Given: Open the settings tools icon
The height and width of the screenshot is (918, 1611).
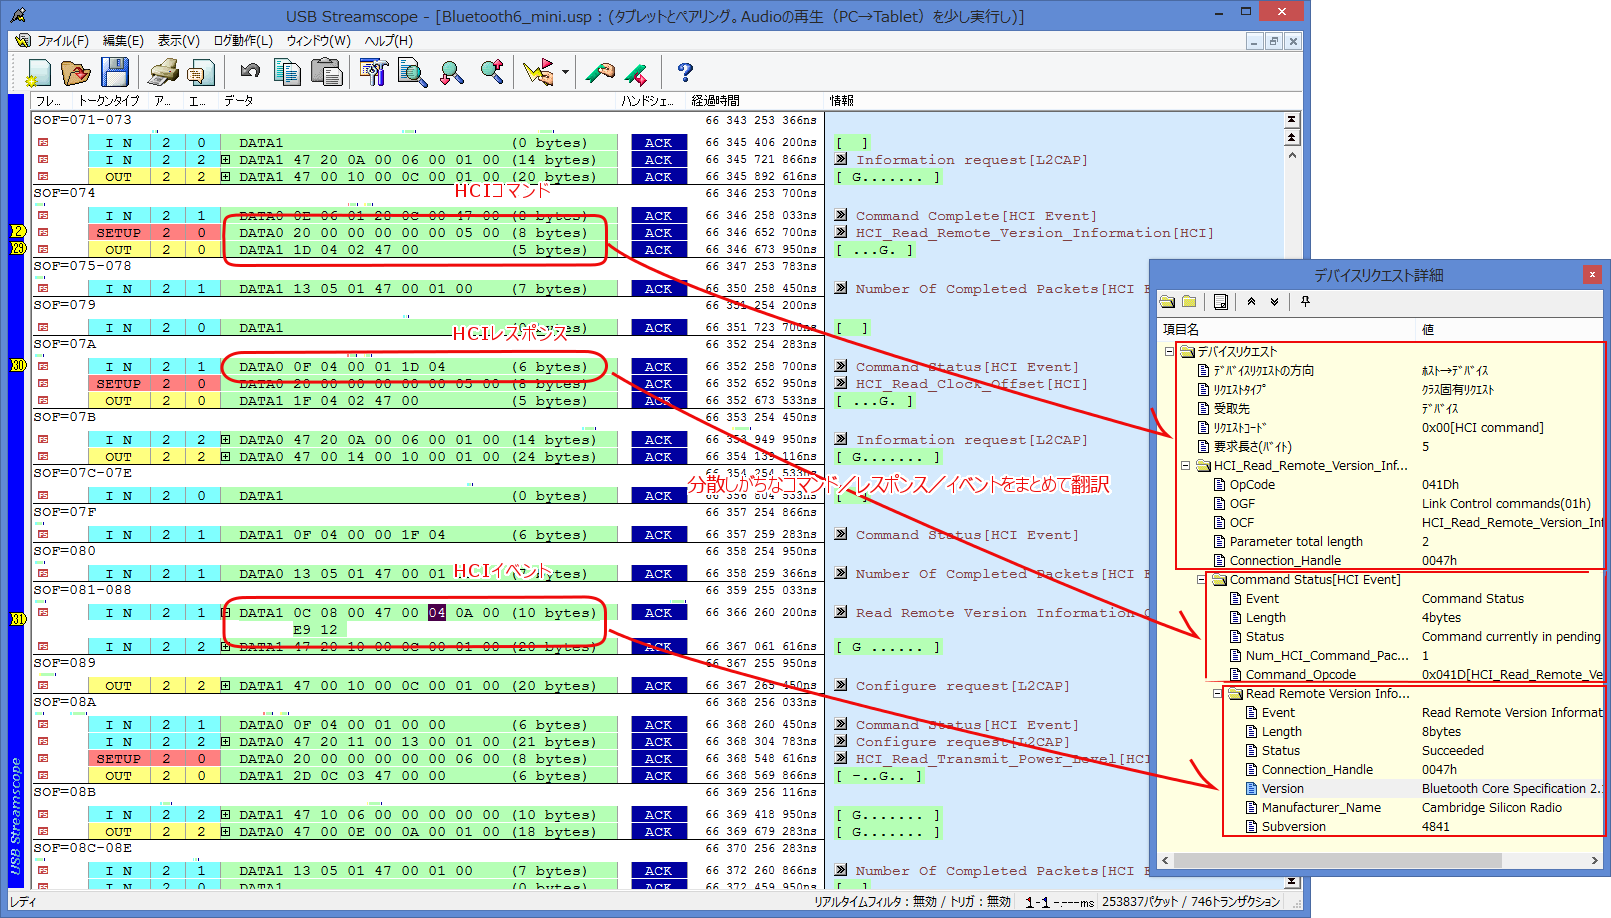Looking at the screenshot, I should [374, 73].
